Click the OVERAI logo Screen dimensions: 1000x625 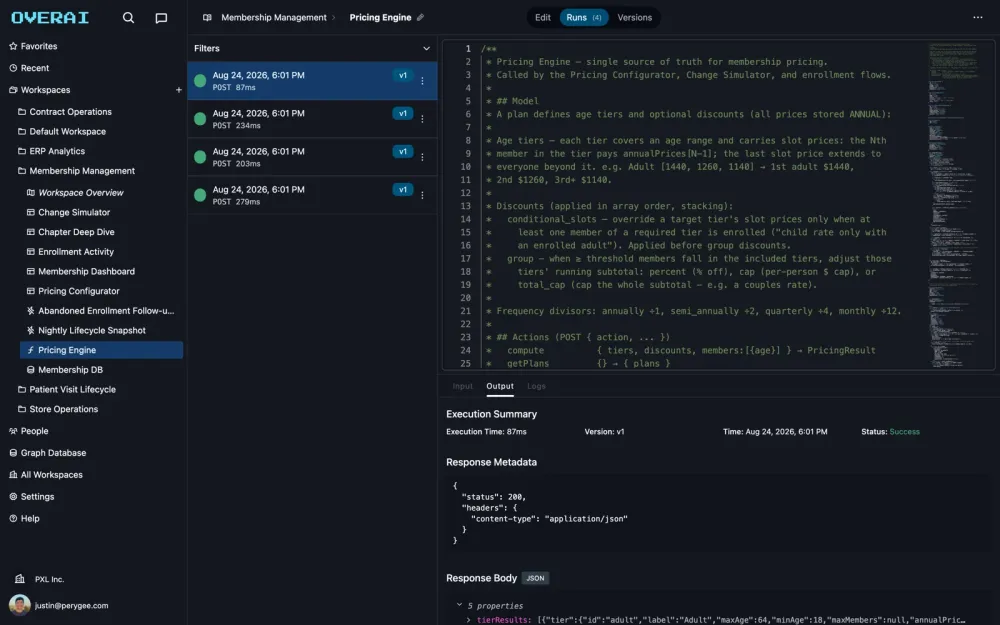(50, 18)
